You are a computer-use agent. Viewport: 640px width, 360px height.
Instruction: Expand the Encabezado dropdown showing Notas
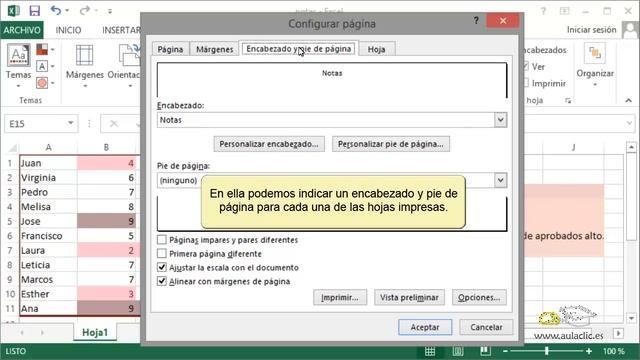coord(500,120)
